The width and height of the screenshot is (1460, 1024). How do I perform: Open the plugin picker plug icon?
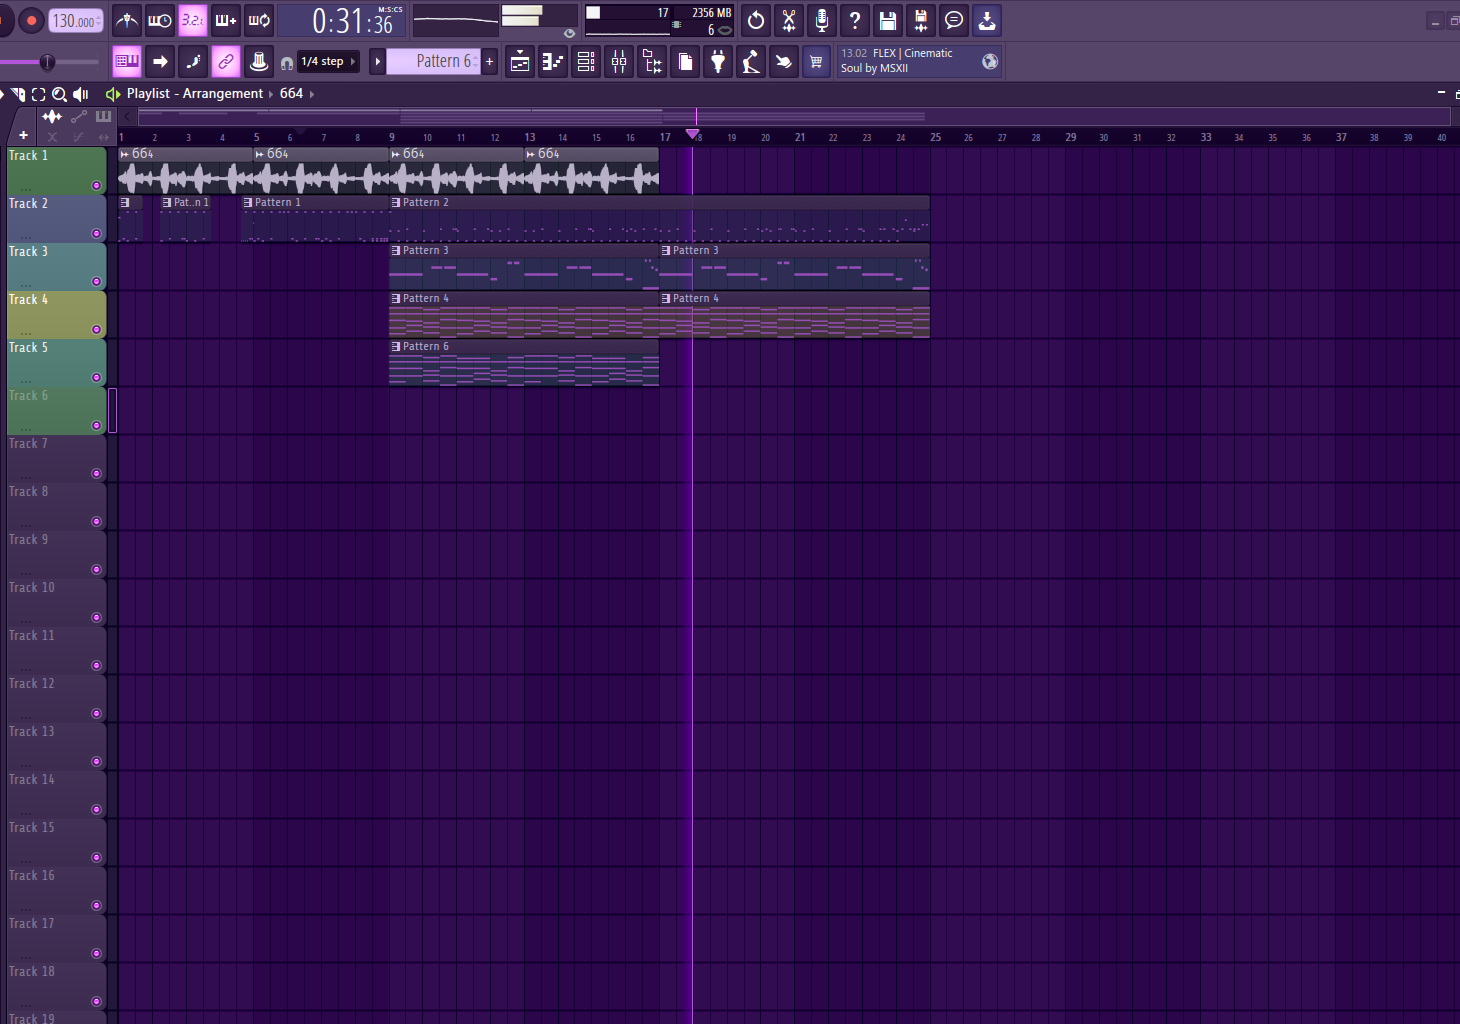pyautogui.click(x=718, y=62)
